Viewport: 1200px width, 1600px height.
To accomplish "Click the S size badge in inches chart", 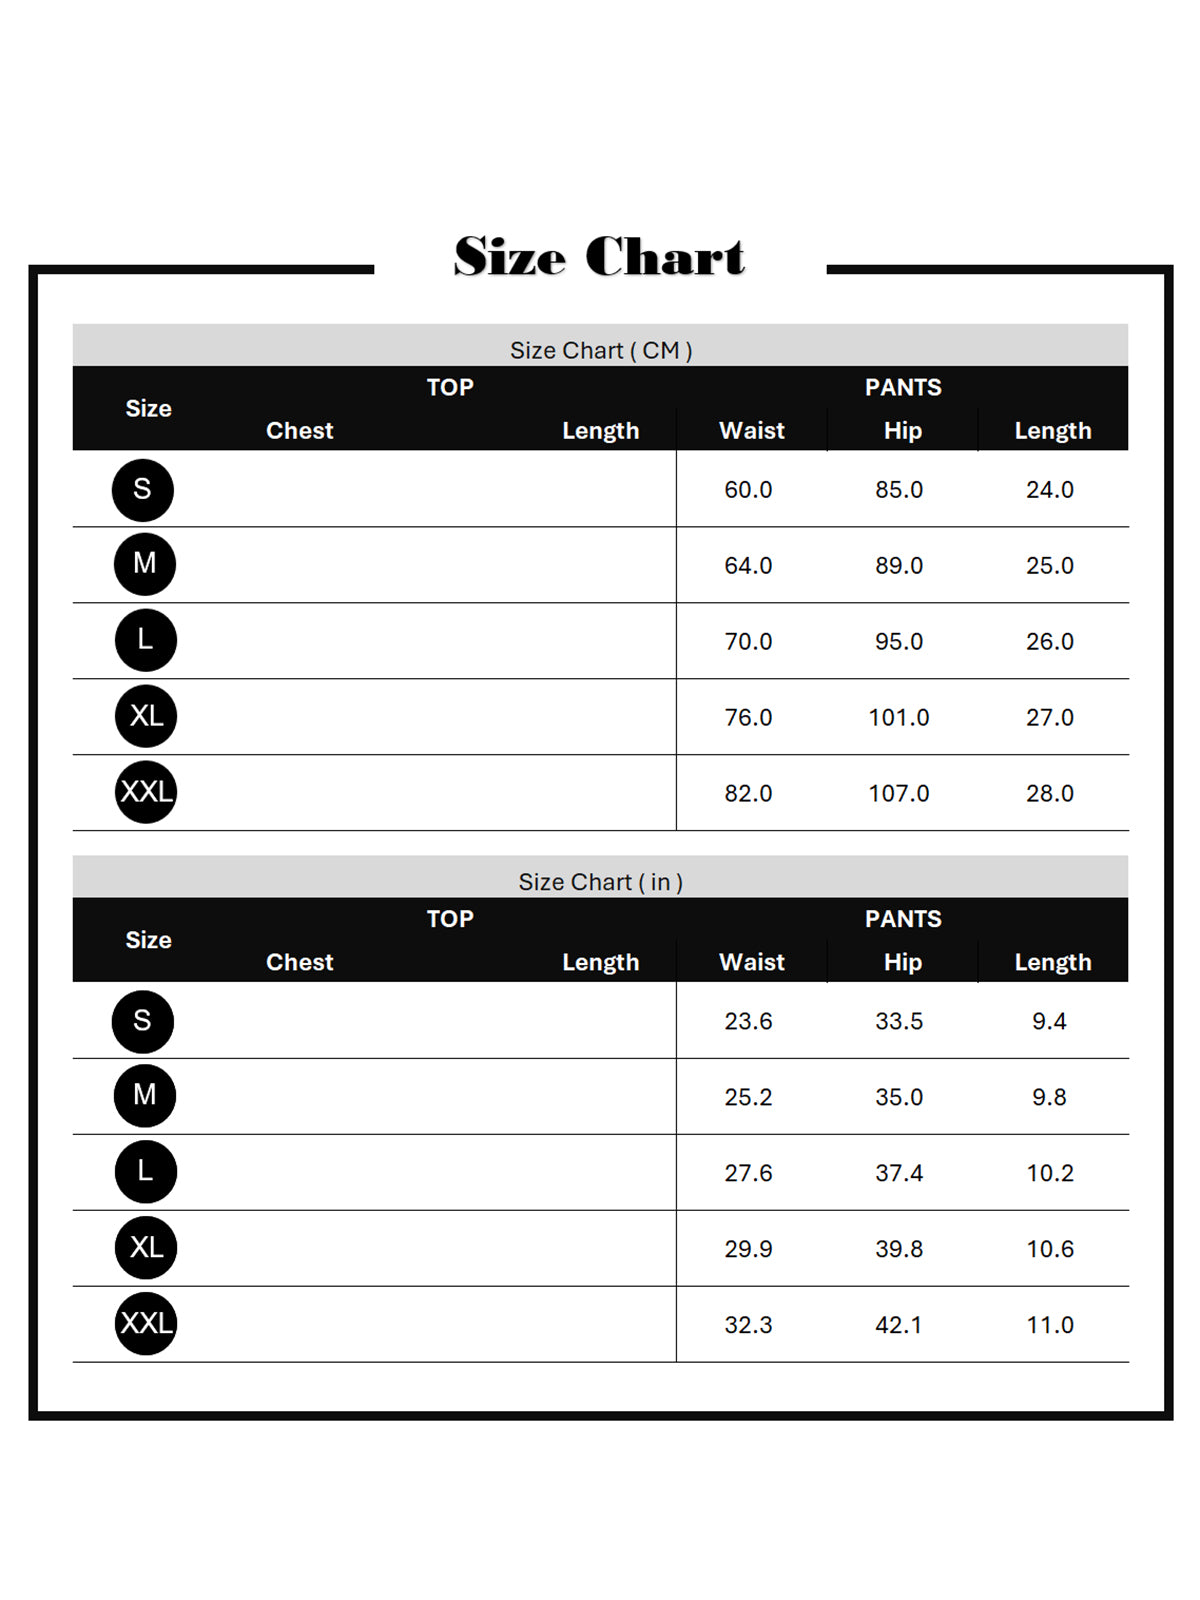I will point(143,1022).
